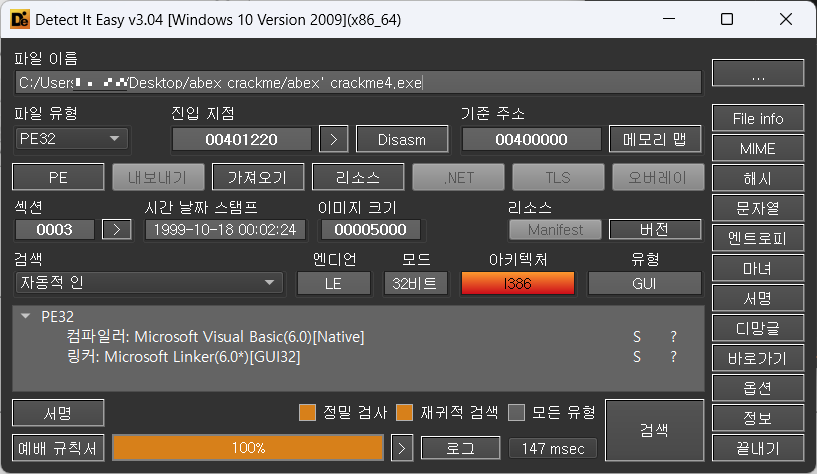Toggle the 재귀적 검색 checkbox

click(404, 413)
